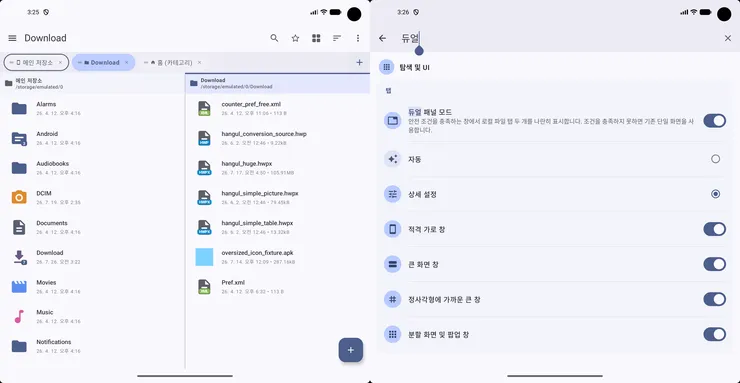Click the 큰 화면 창 icon

pos(392,264)
